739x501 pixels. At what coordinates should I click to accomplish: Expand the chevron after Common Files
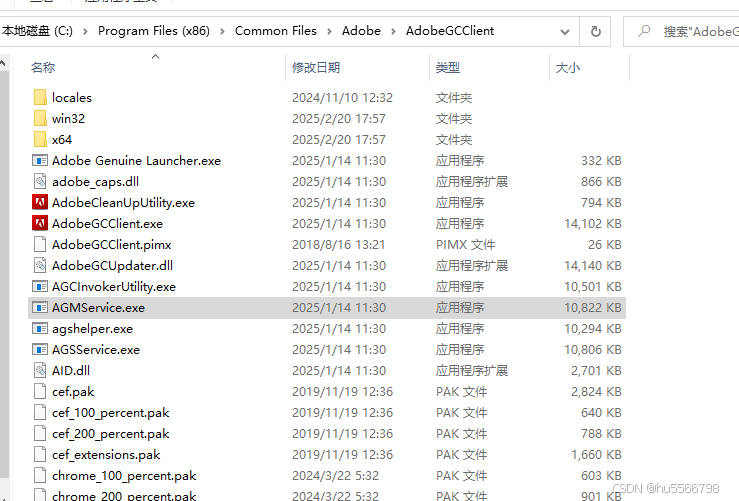click(x=329, y=32)
